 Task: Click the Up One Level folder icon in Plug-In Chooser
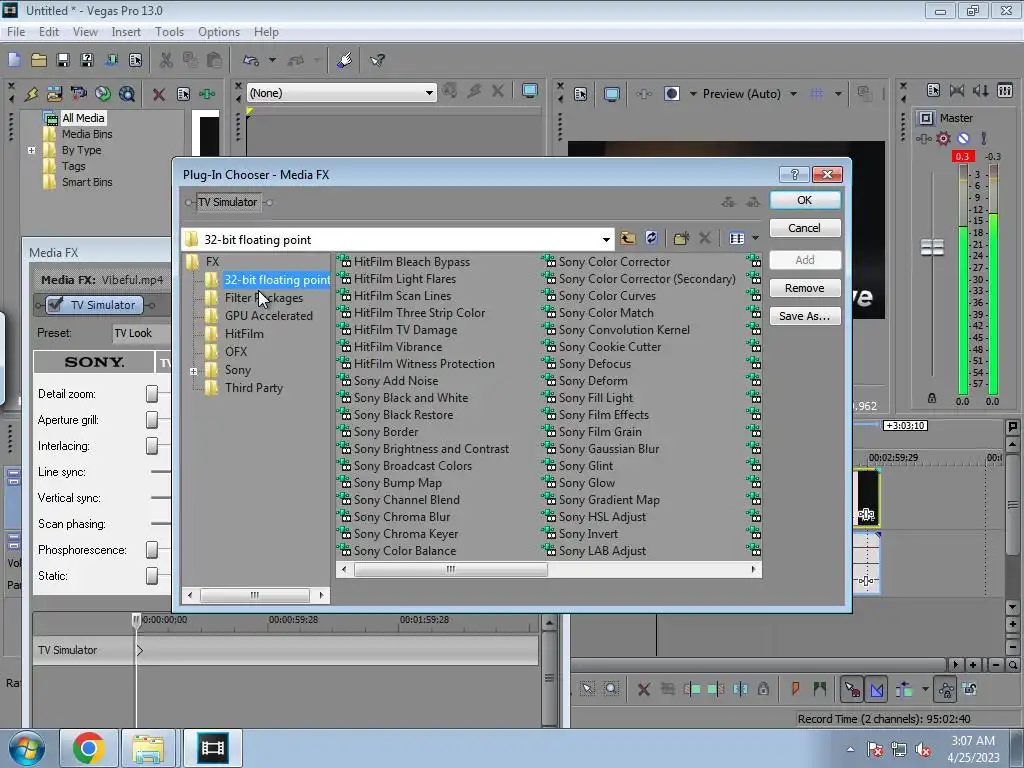pos(628,238)
